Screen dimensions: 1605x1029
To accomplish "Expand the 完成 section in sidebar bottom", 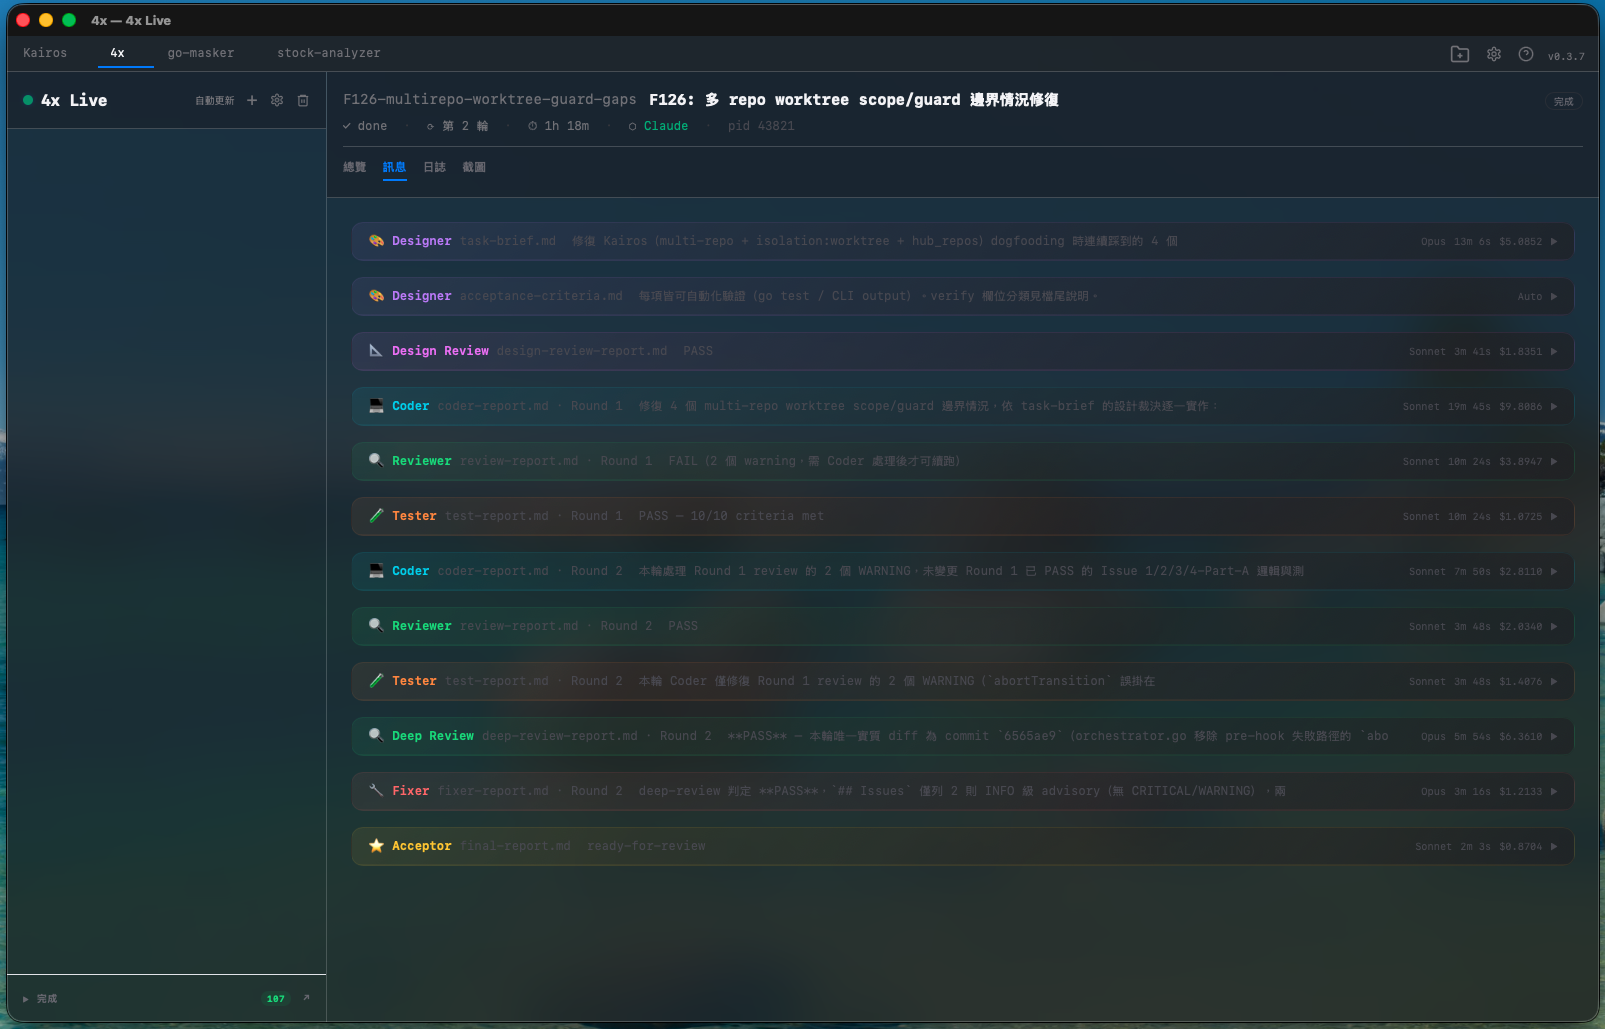I will tap(40, 999).
